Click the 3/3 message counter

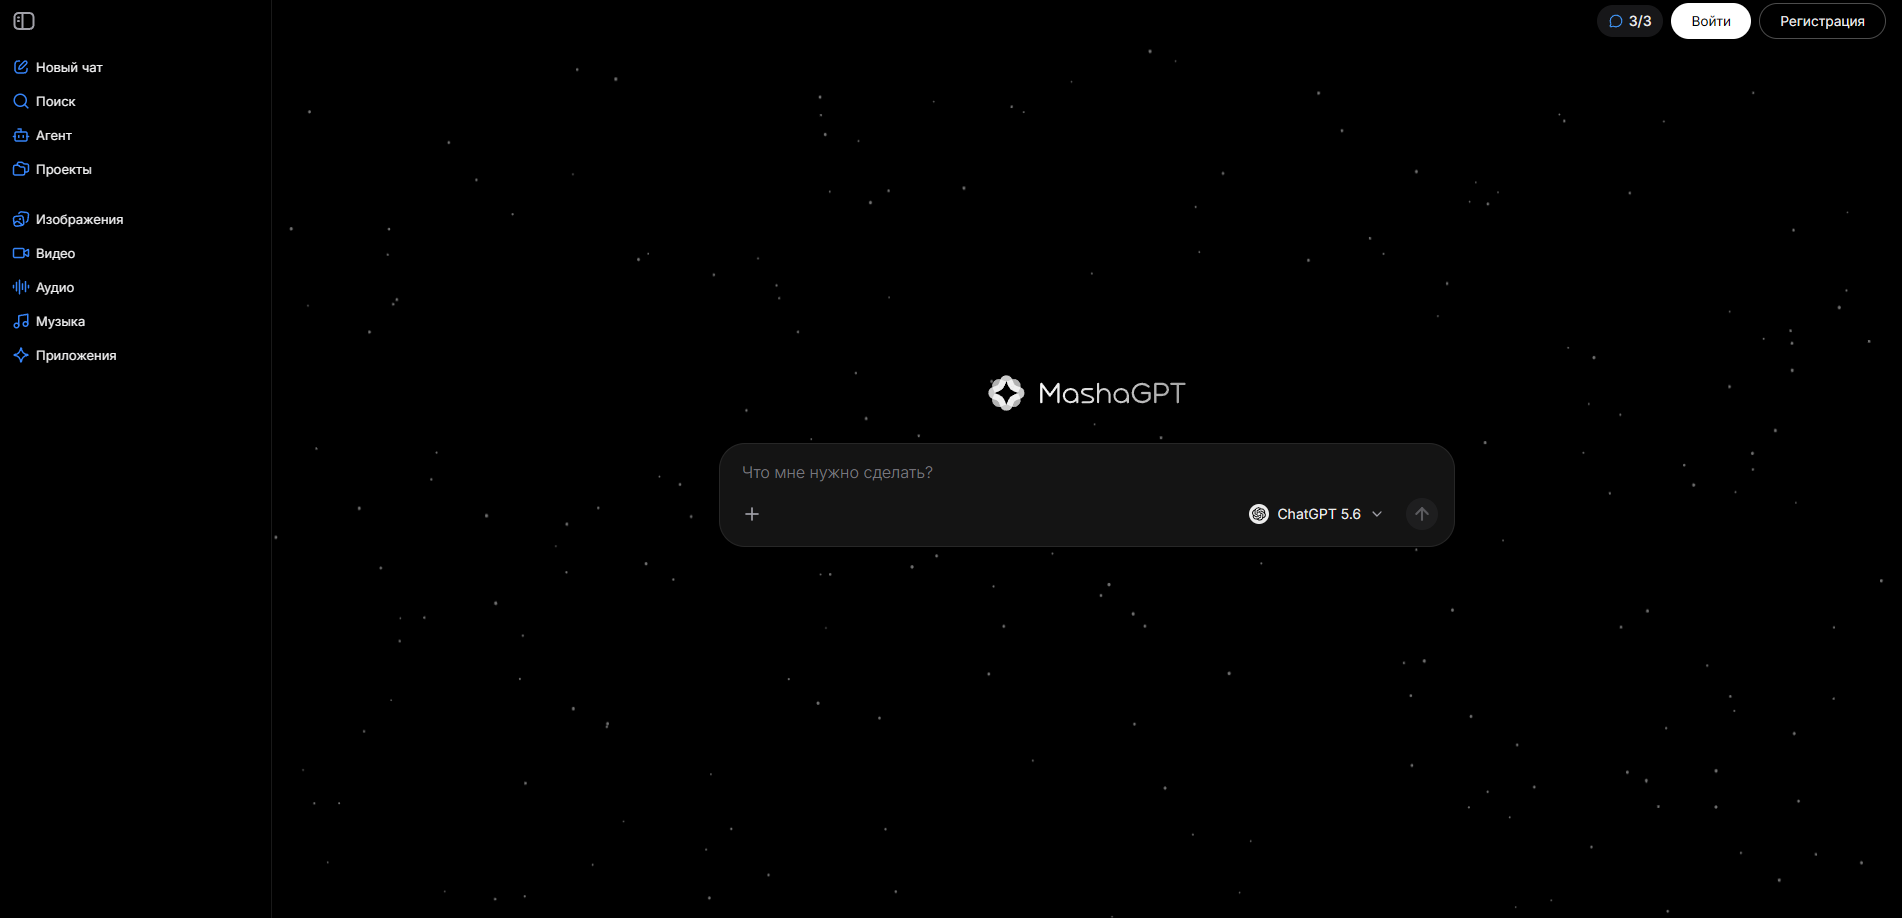(x=1629, y=21)
